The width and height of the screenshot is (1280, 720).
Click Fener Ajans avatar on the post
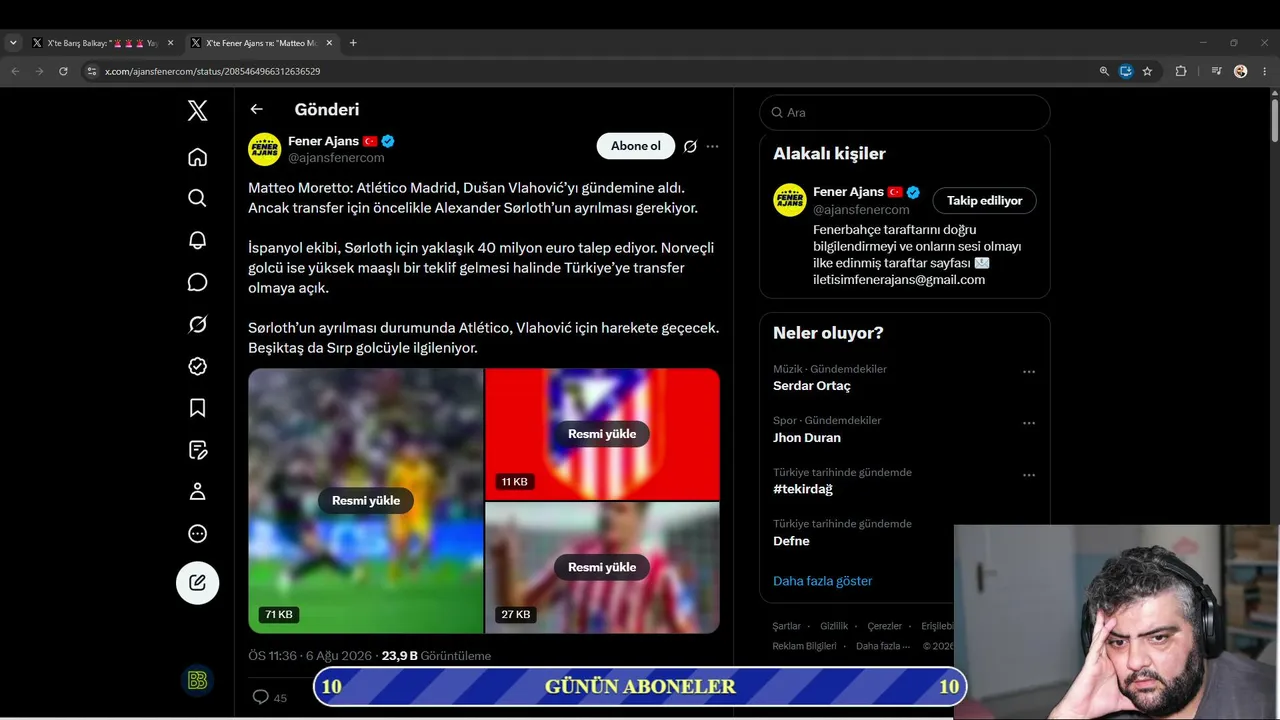pos(265,149)
